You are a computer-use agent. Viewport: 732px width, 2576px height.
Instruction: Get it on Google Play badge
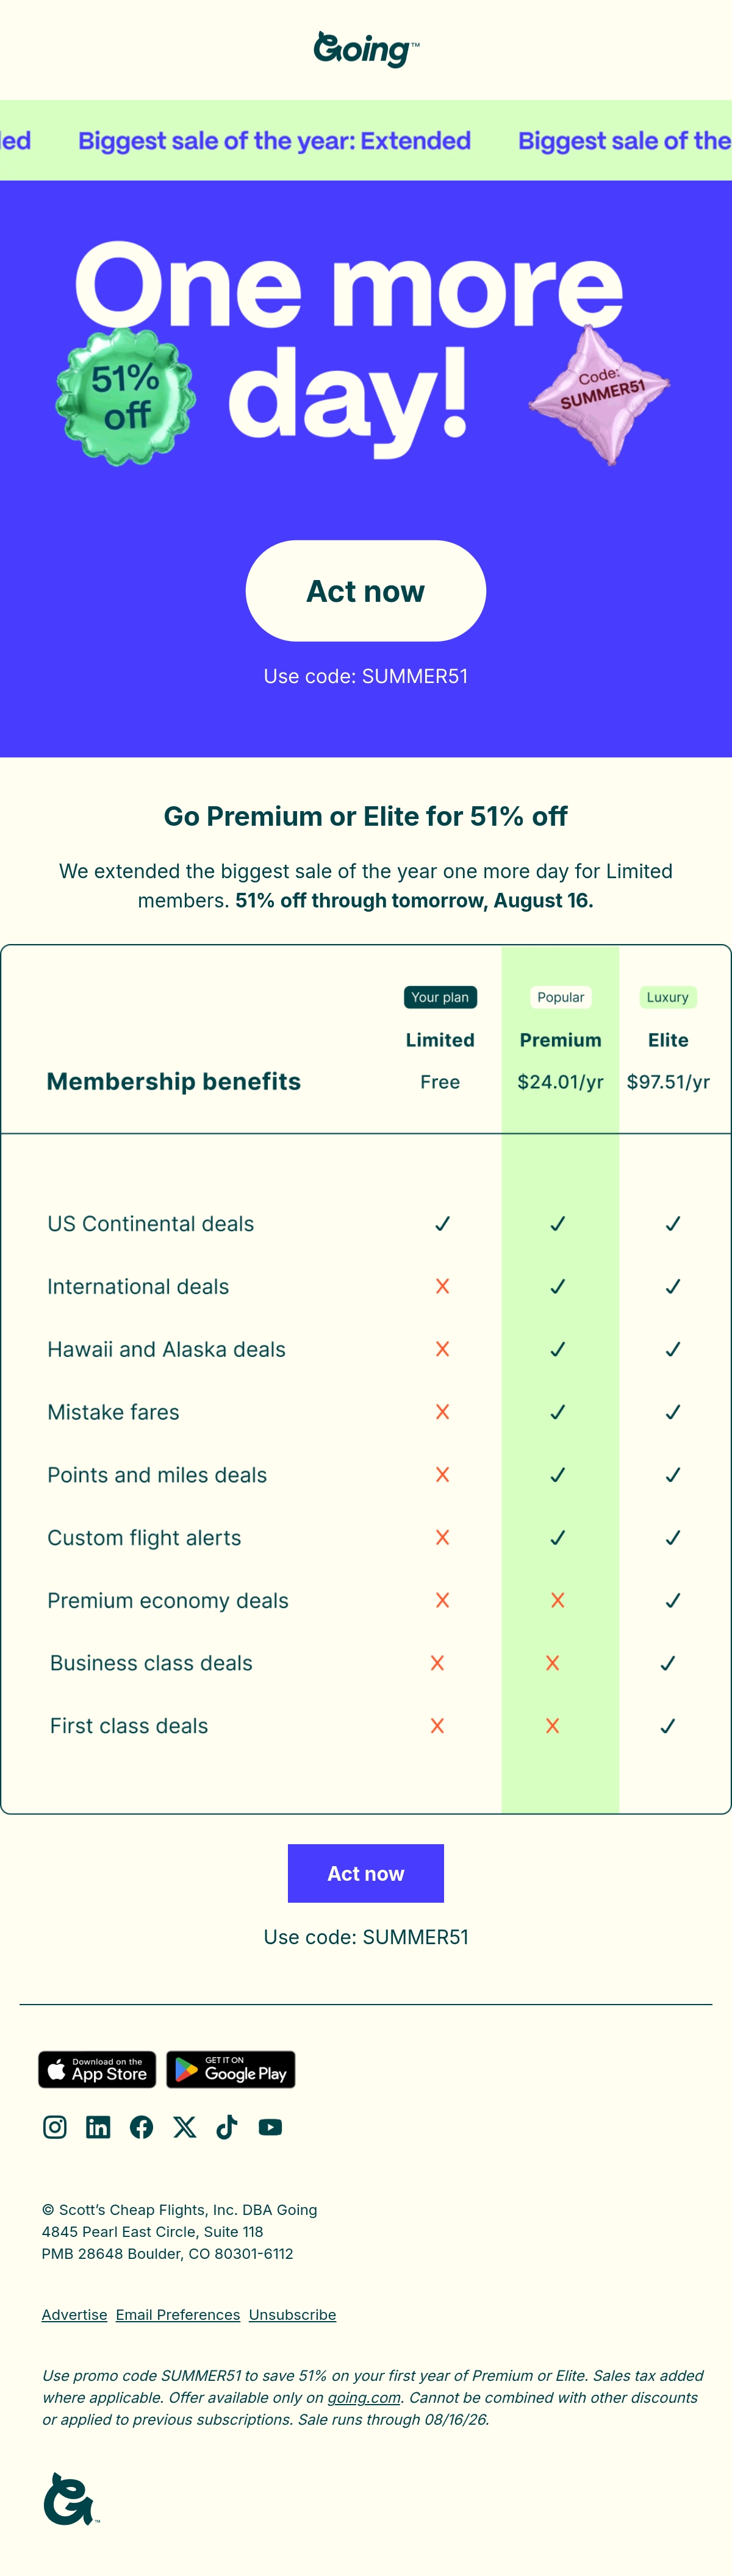pyautogui.click(x=231, y=2069)
